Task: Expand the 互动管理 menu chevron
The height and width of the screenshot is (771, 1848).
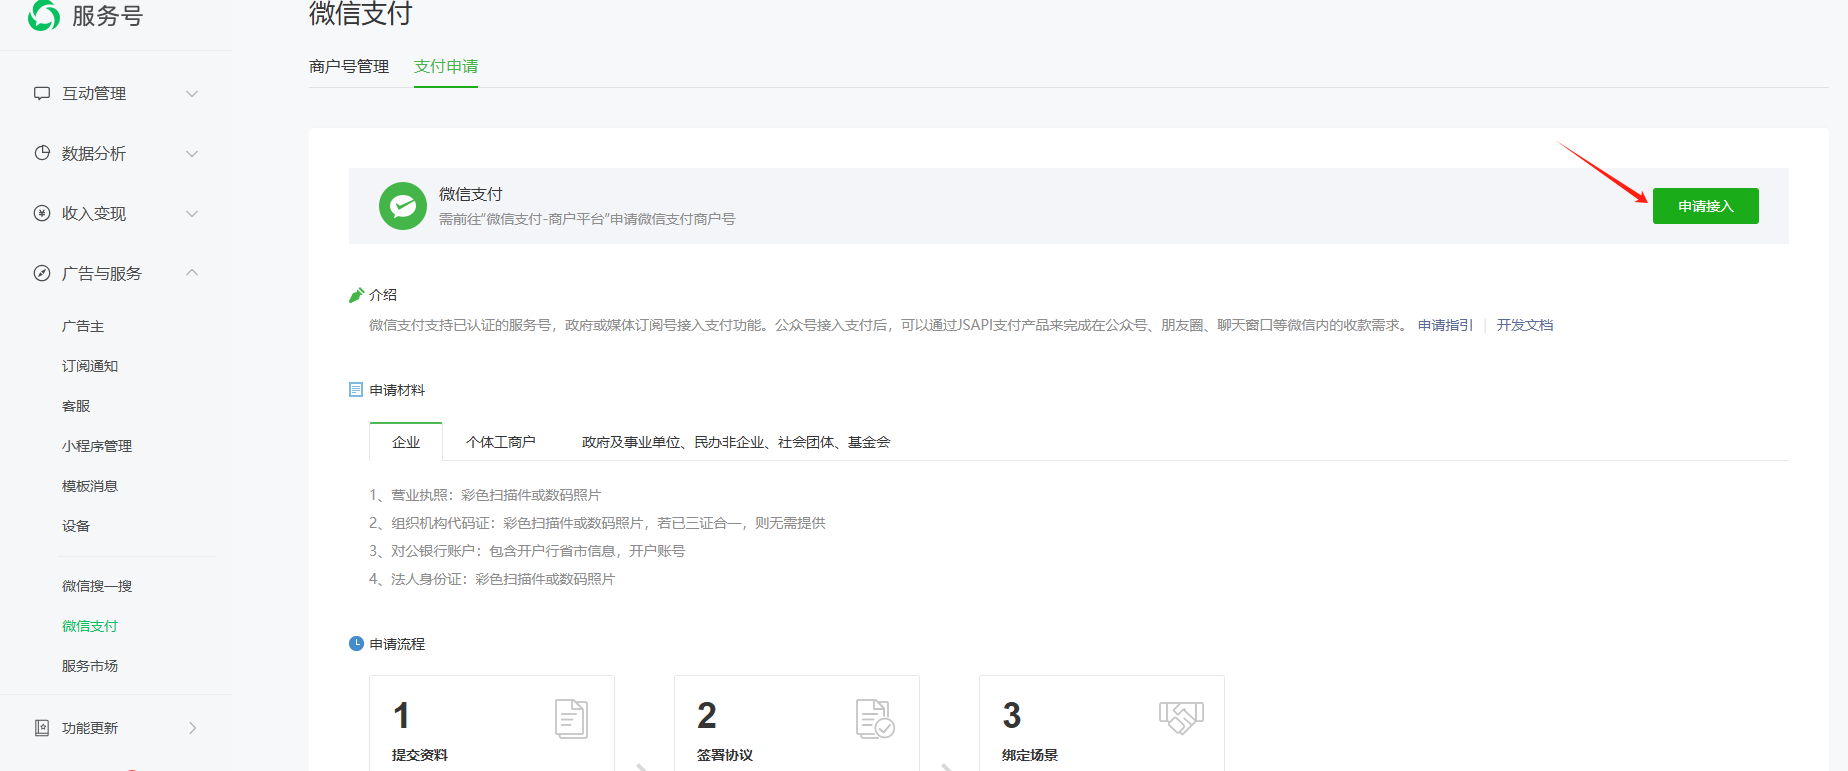Action: [192, 93]
